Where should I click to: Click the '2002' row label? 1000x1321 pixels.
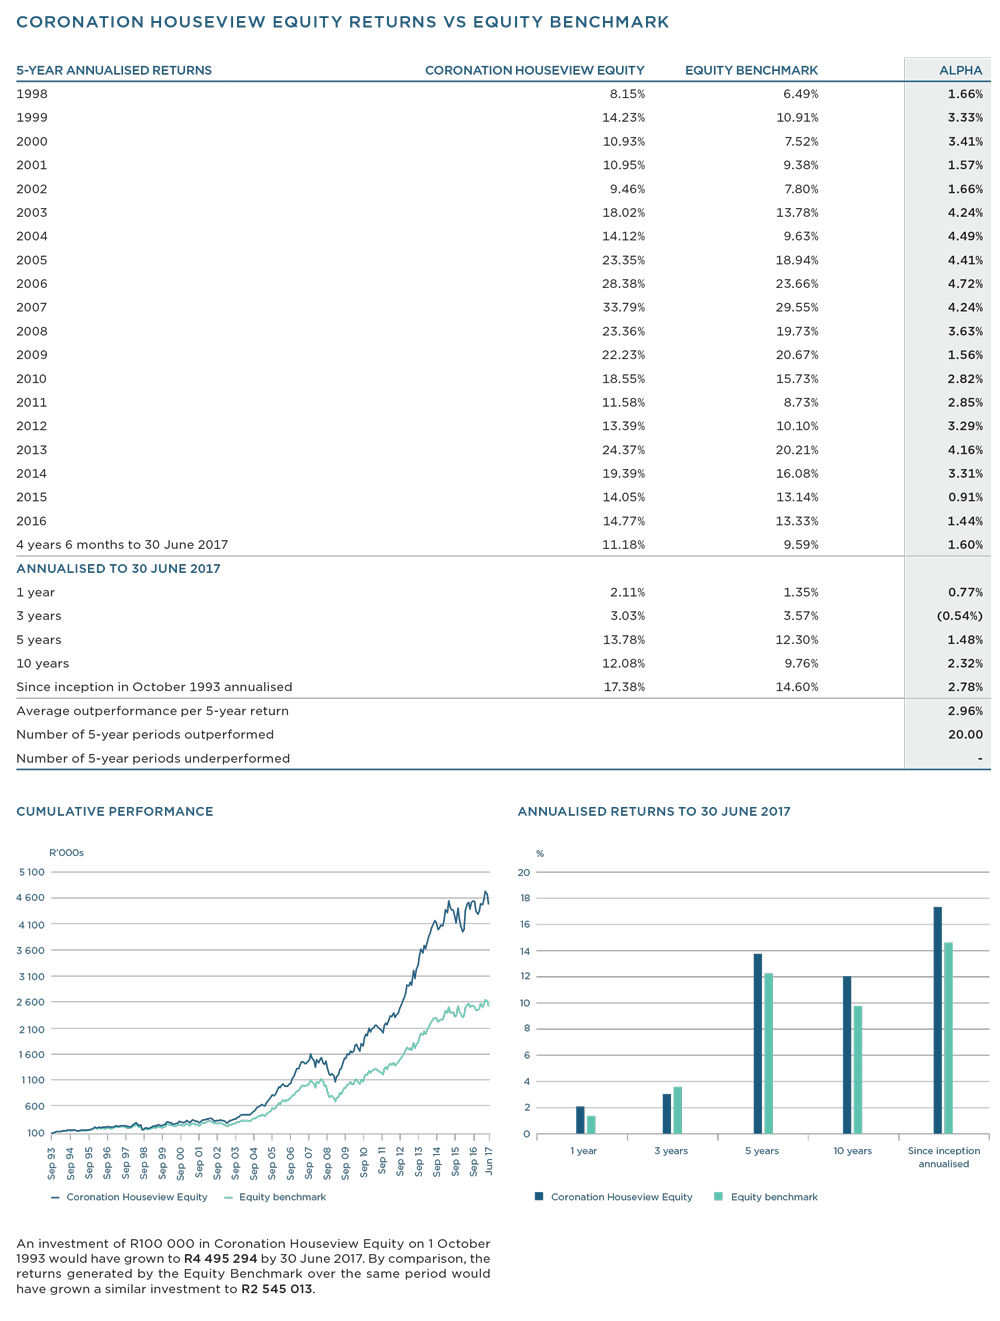pos(32,189)
